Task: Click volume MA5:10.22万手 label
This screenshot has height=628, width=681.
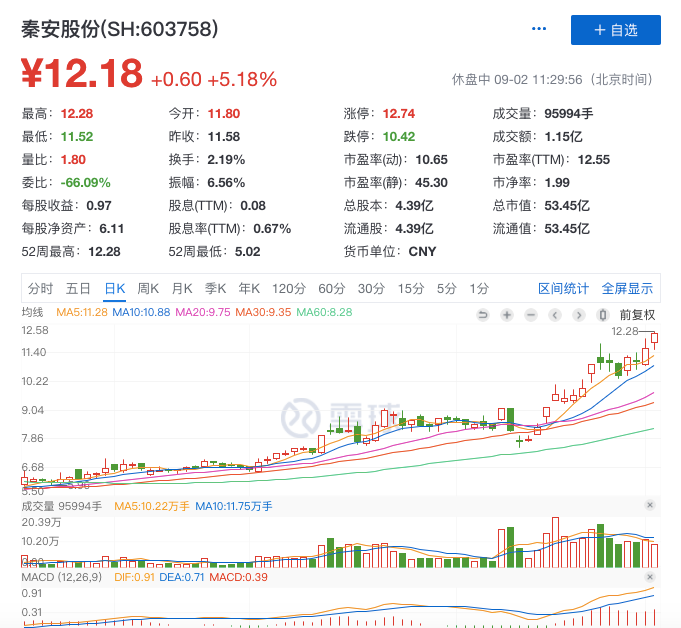Action: click(152, 506)
